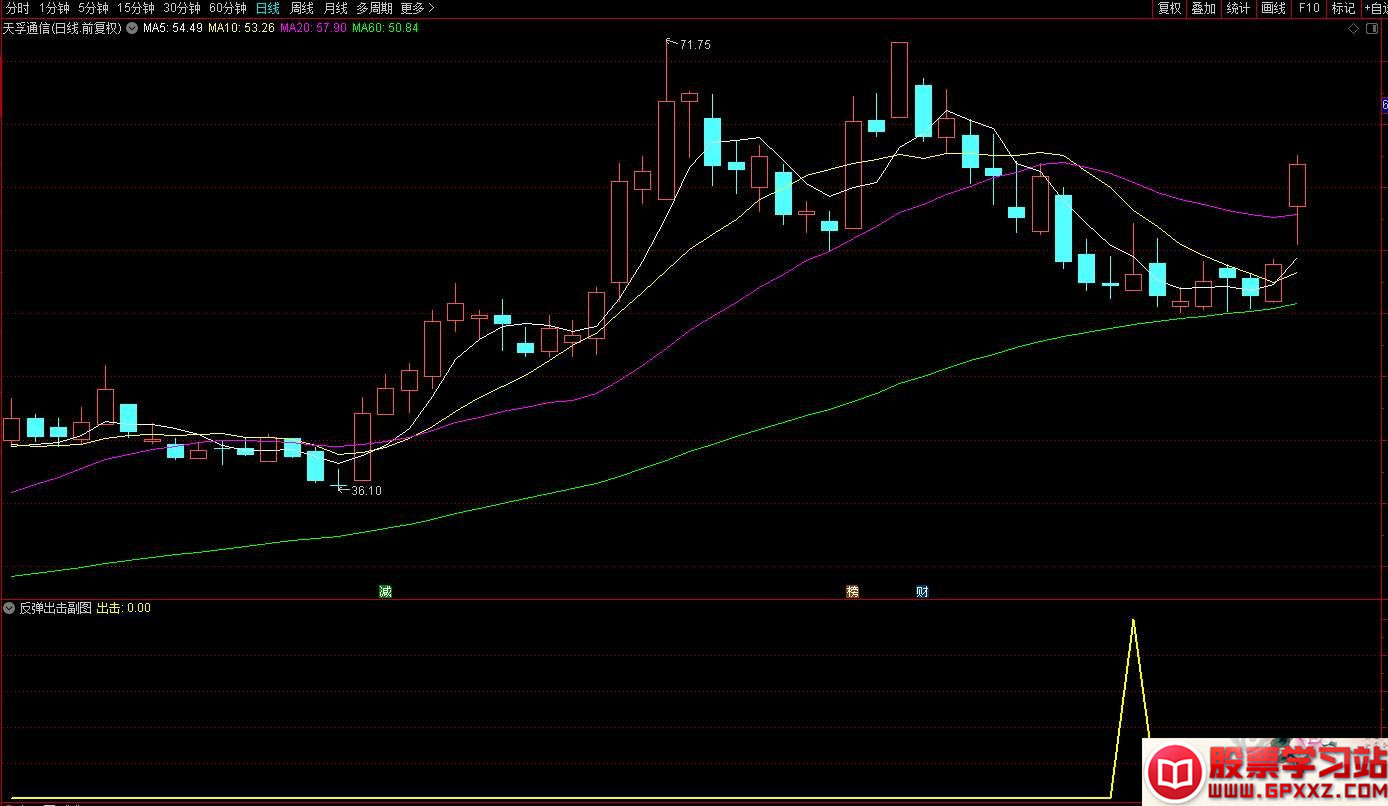Screen dimensions: 1388x806
Task: Switch to the 月线 monthly chart tab
Action: point(336,8)
